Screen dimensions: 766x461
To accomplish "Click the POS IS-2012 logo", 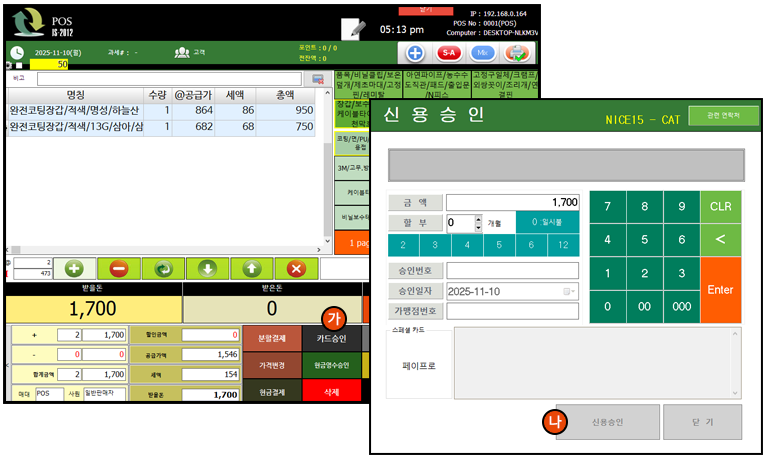I will coord(43,23).
